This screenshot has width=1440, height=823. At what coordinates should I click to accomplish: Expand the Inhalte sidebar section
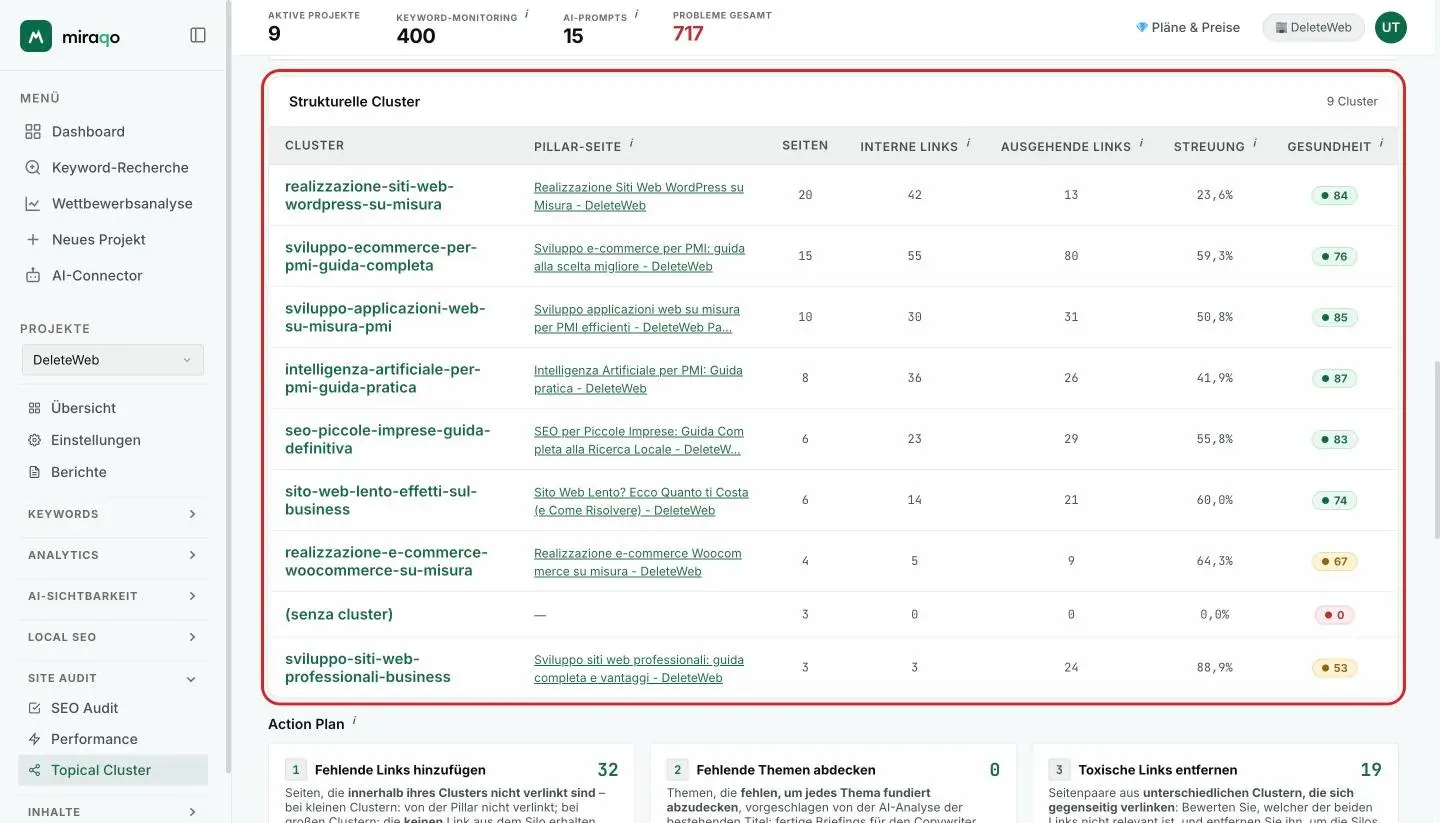tap(113, 812)
